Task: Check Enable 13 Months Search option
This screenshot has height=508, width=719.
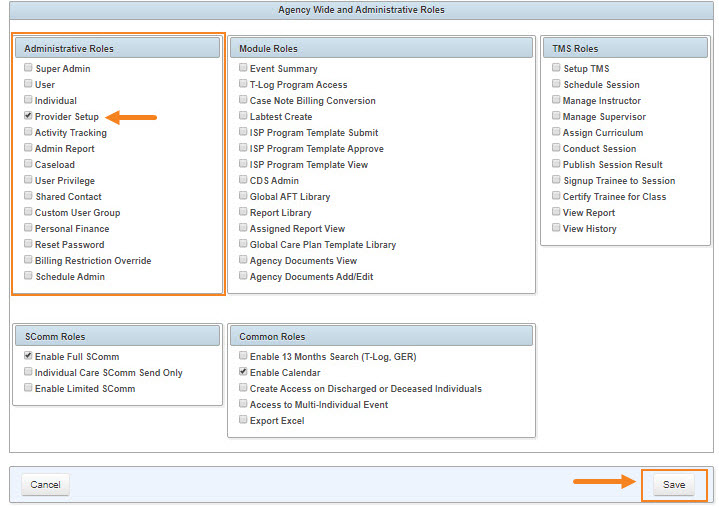Action: [x=243, y=357]
